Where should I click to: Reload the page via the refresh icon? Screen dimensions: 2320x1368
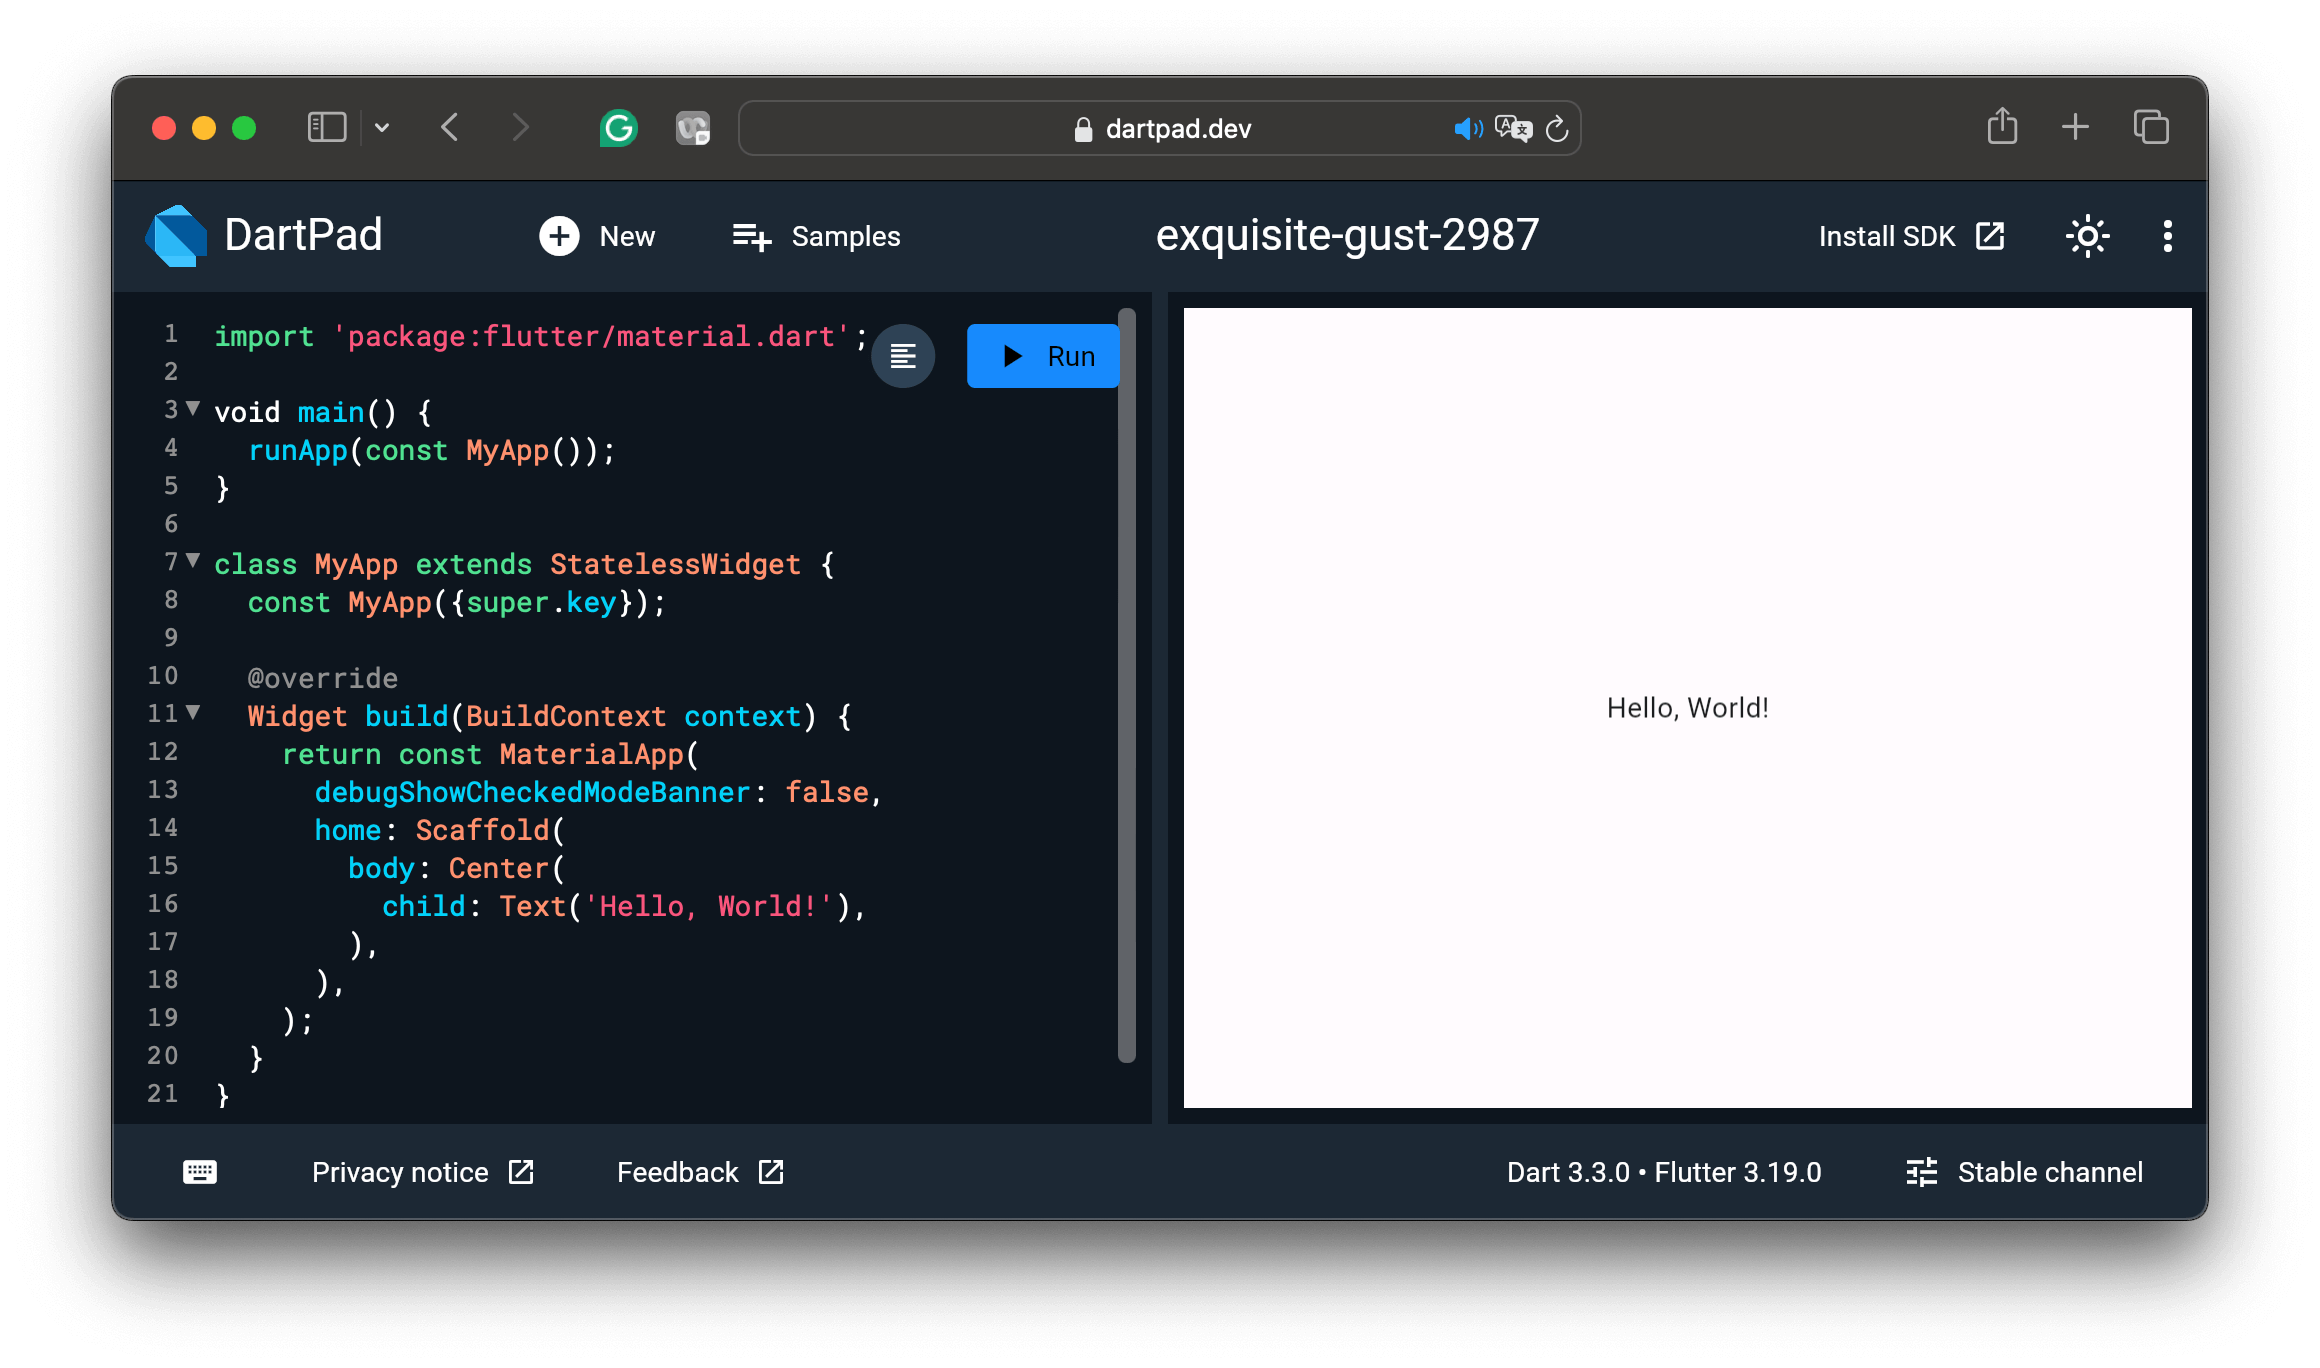[x=1557, y=128]
